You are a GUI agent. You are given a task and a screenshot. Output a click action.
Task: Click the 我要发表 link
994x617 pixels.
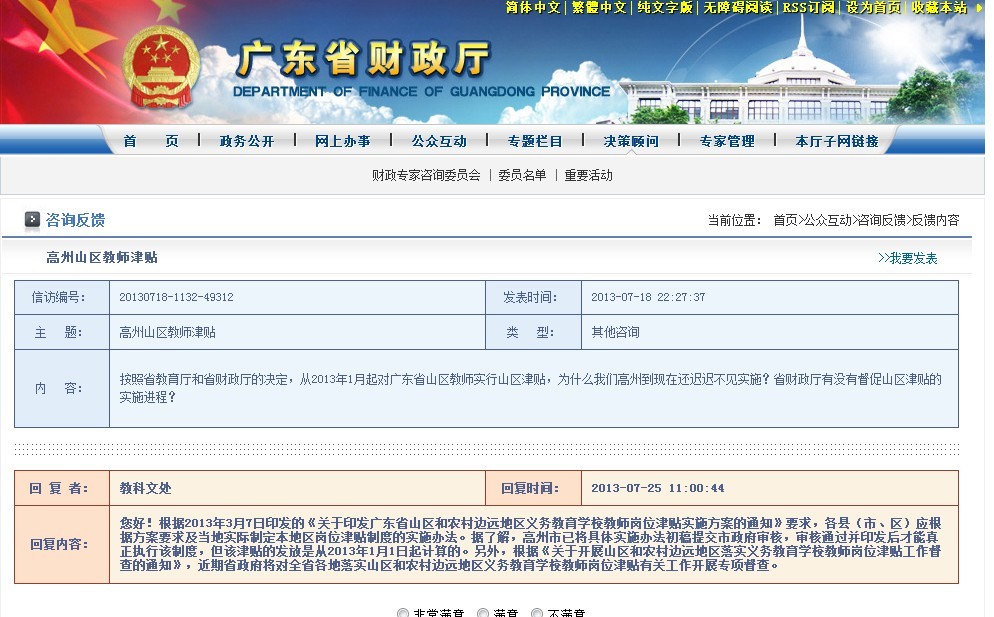pyautogui.click(x=908, y=258)
